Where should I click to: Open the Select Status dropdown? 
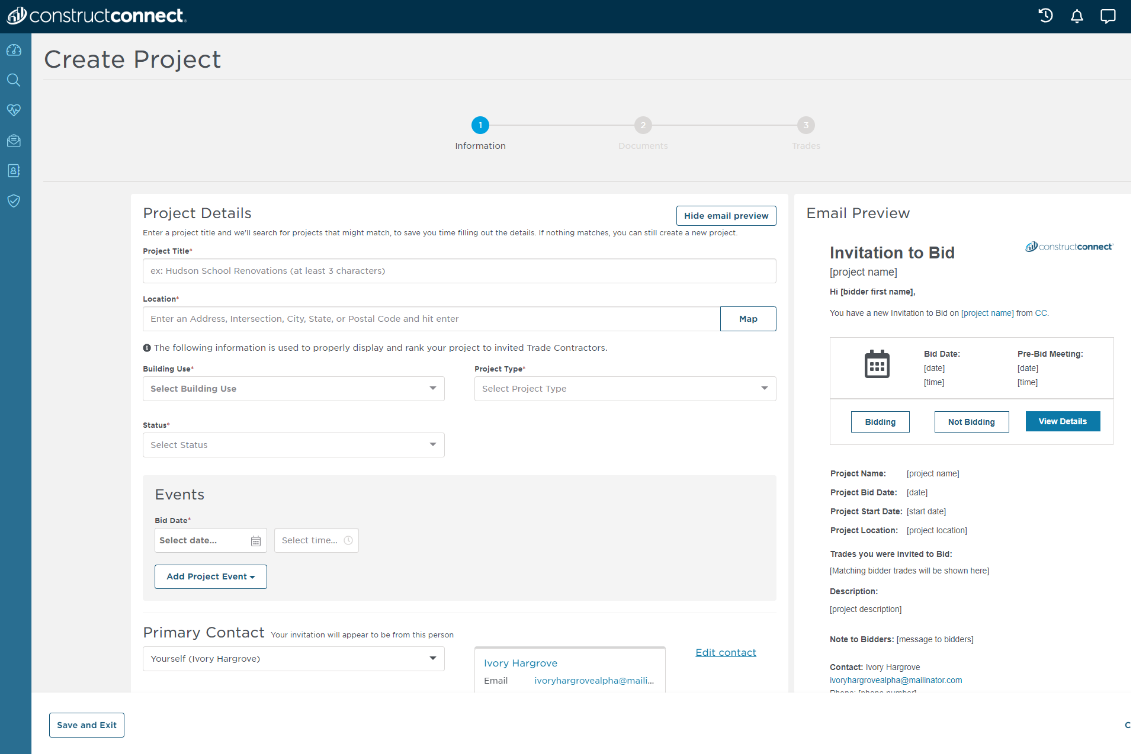coord(293,444)
